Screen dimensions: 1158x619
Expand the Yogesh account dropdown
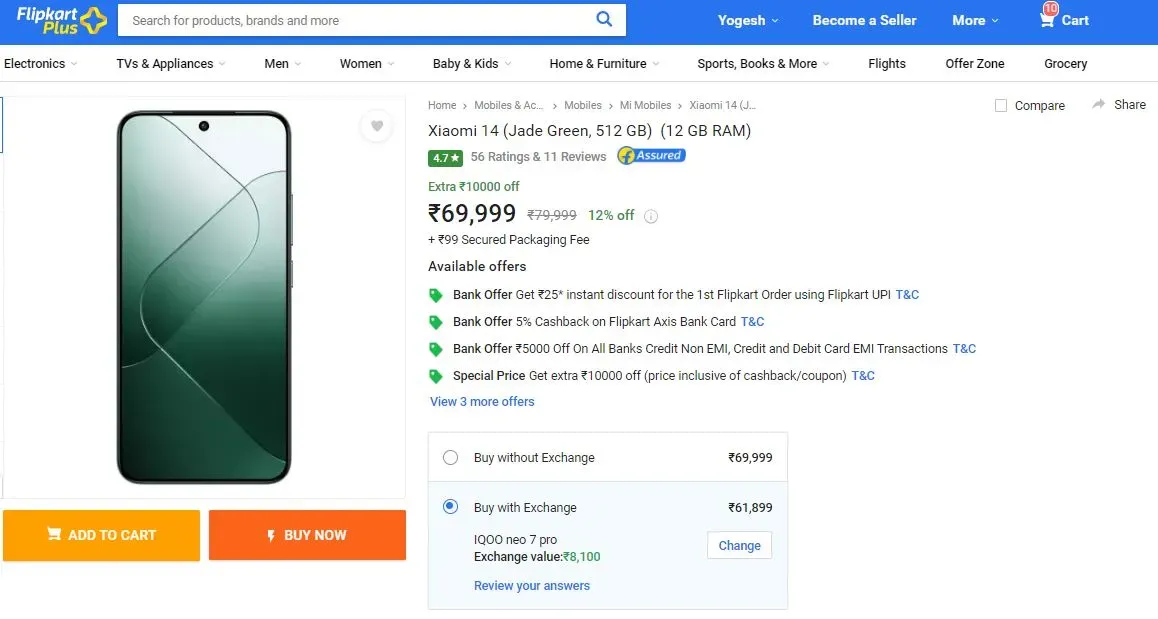point(748,21)
